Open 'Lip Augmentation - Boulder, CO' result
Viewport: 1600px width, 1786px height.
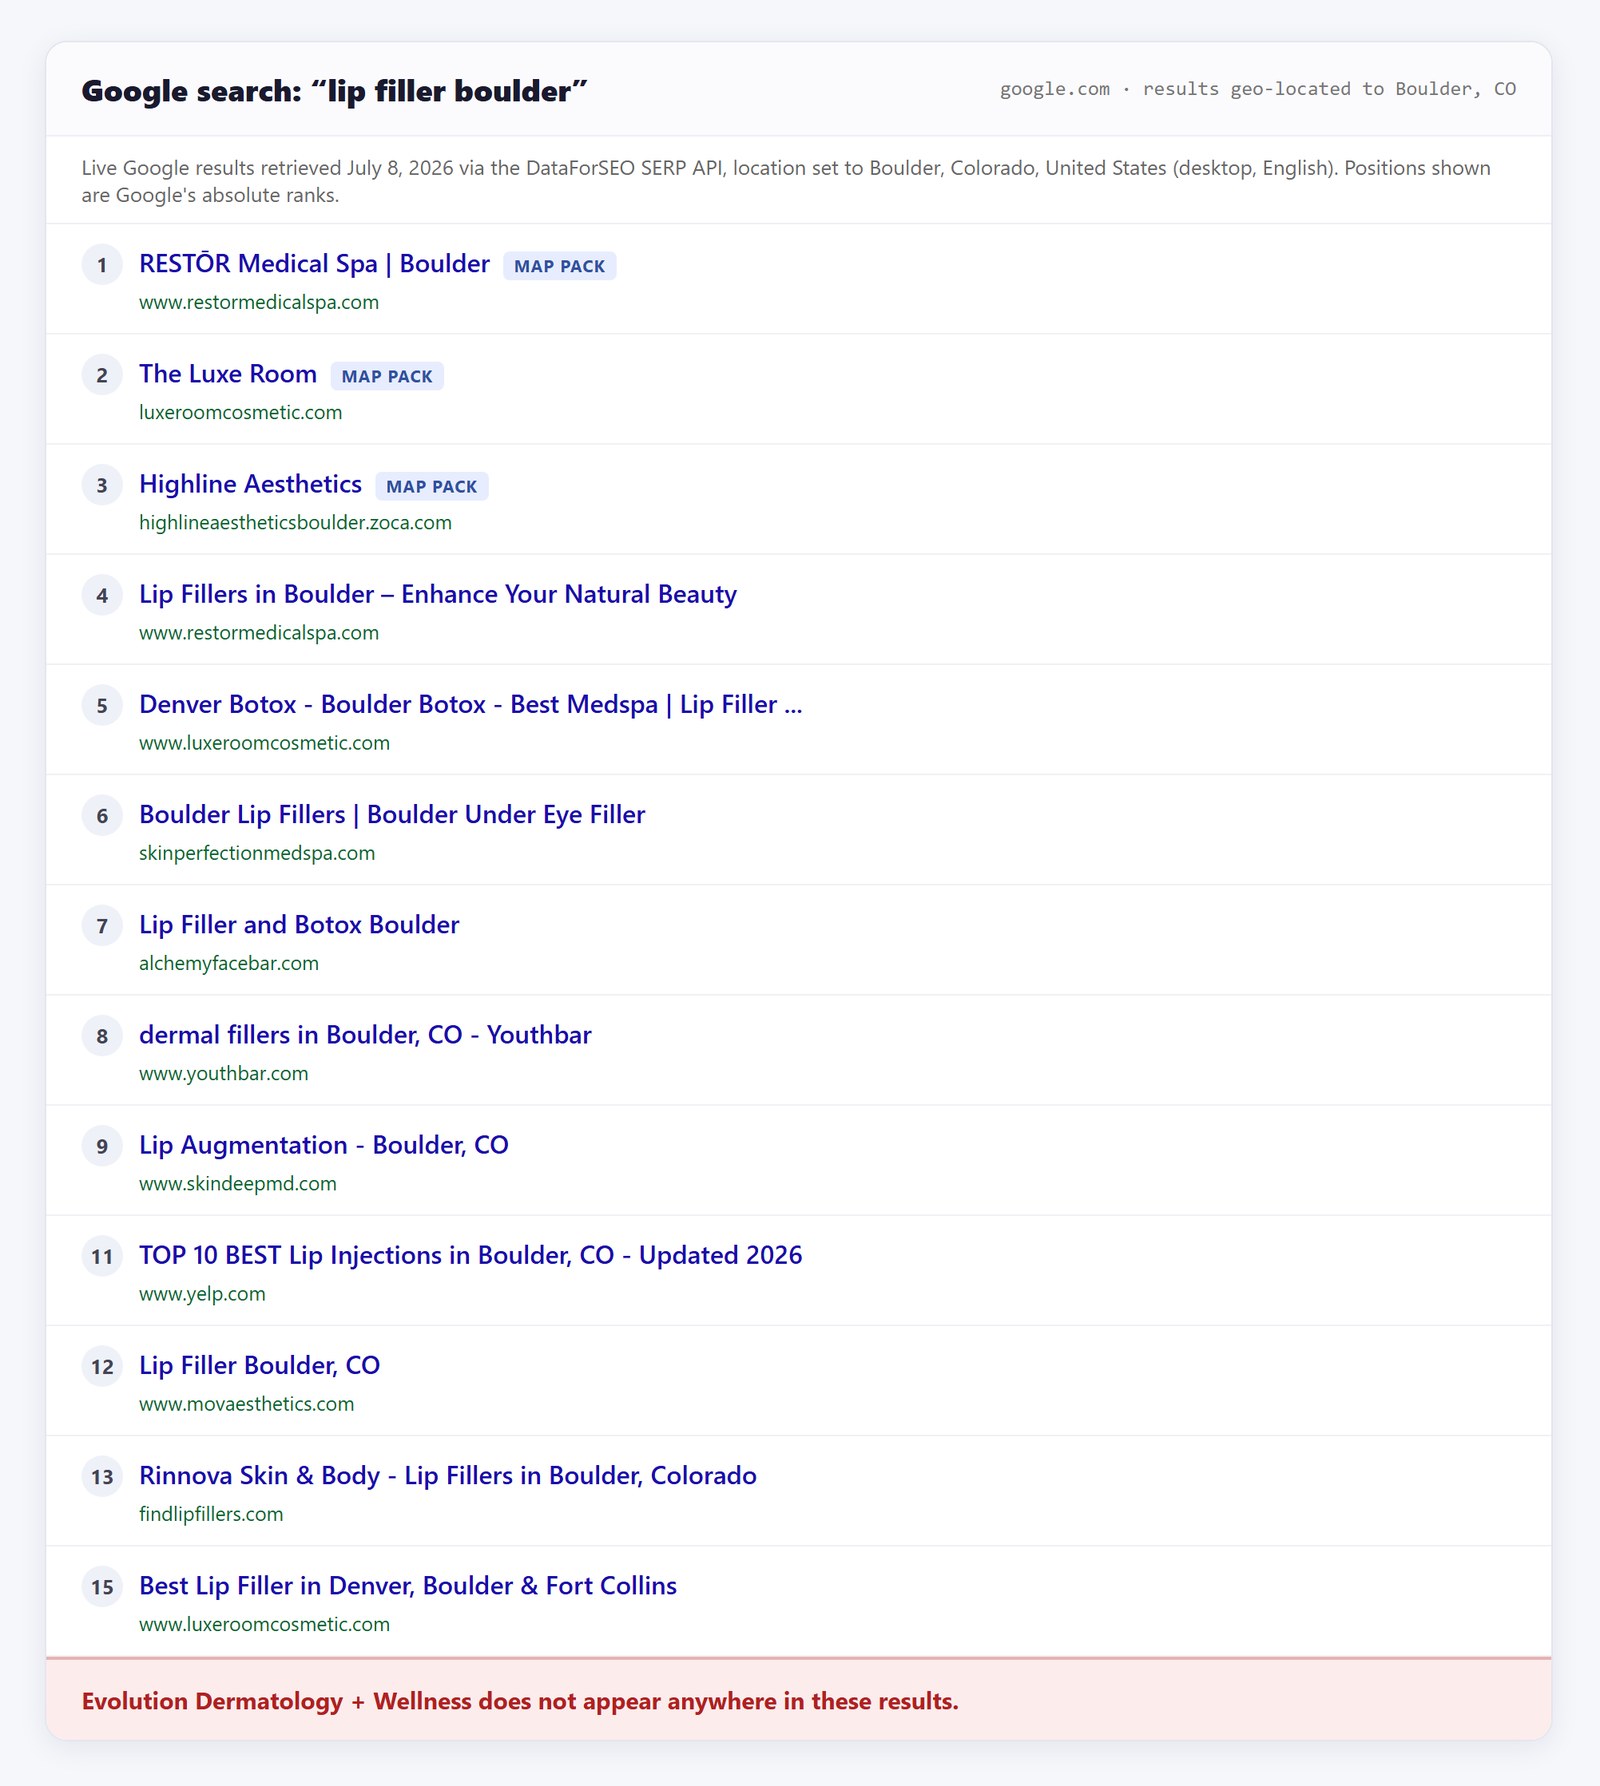click(324, 1145)
